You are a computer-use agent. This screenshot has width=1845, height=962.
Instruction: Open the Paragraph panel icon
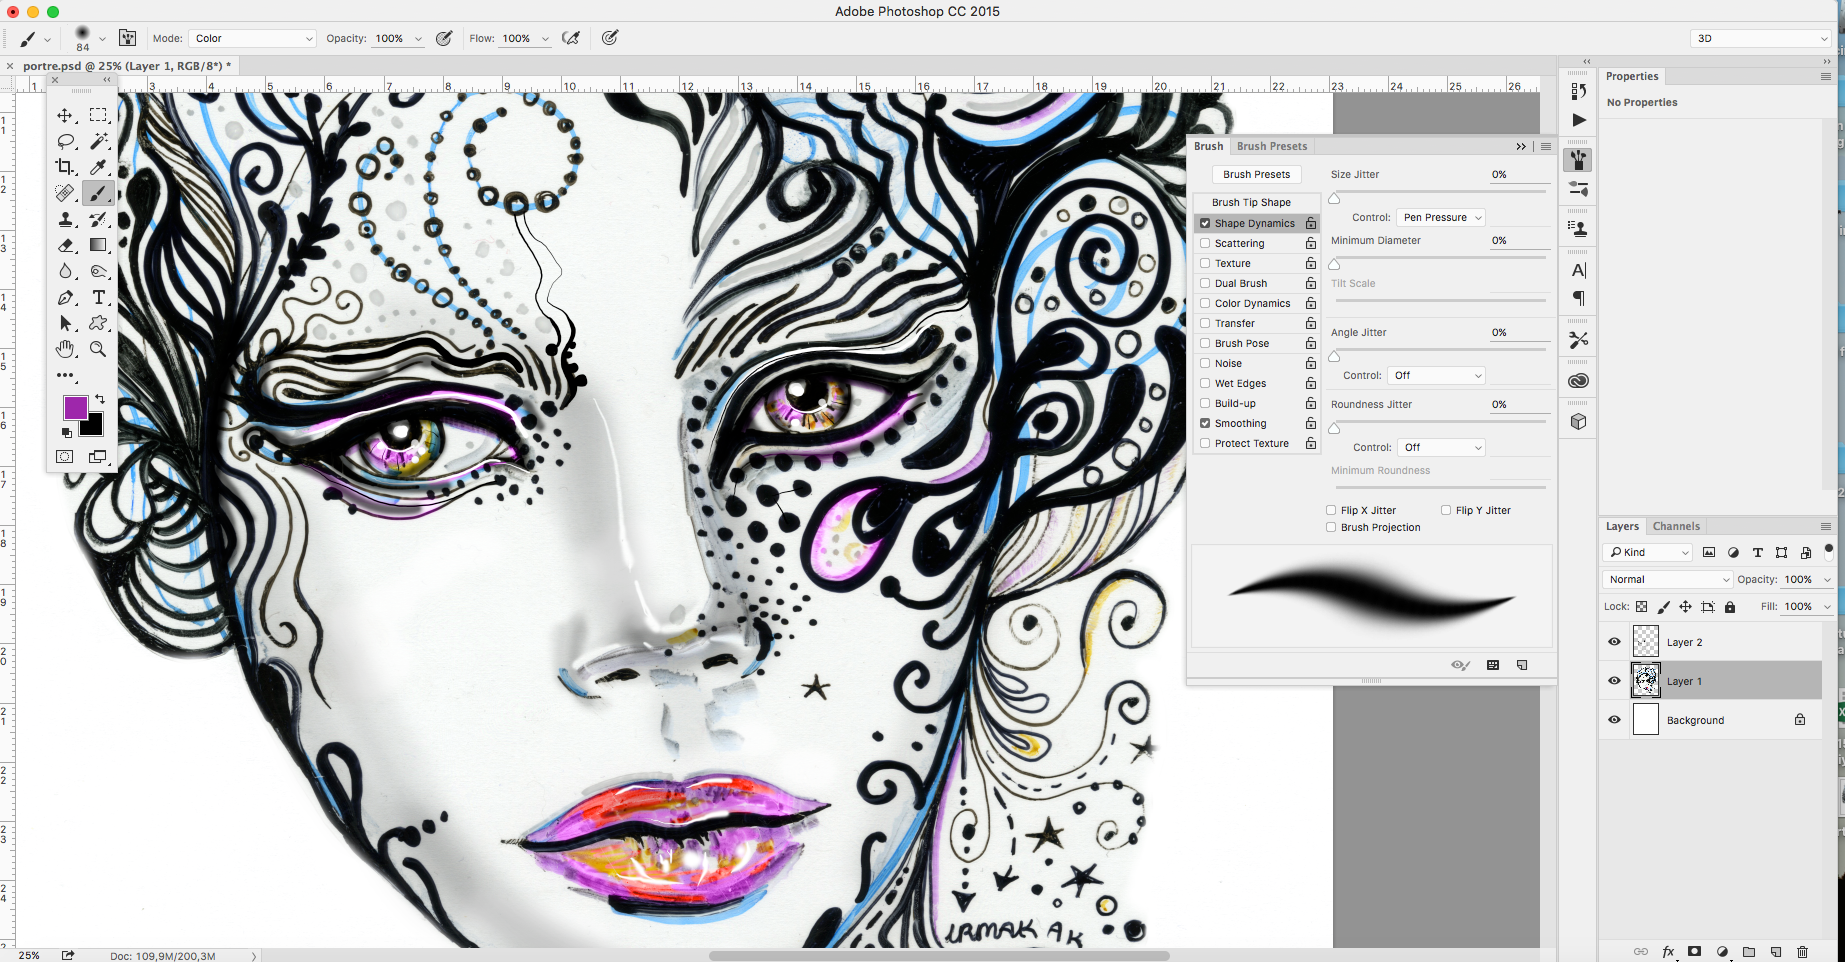(x=1579, y=298)
